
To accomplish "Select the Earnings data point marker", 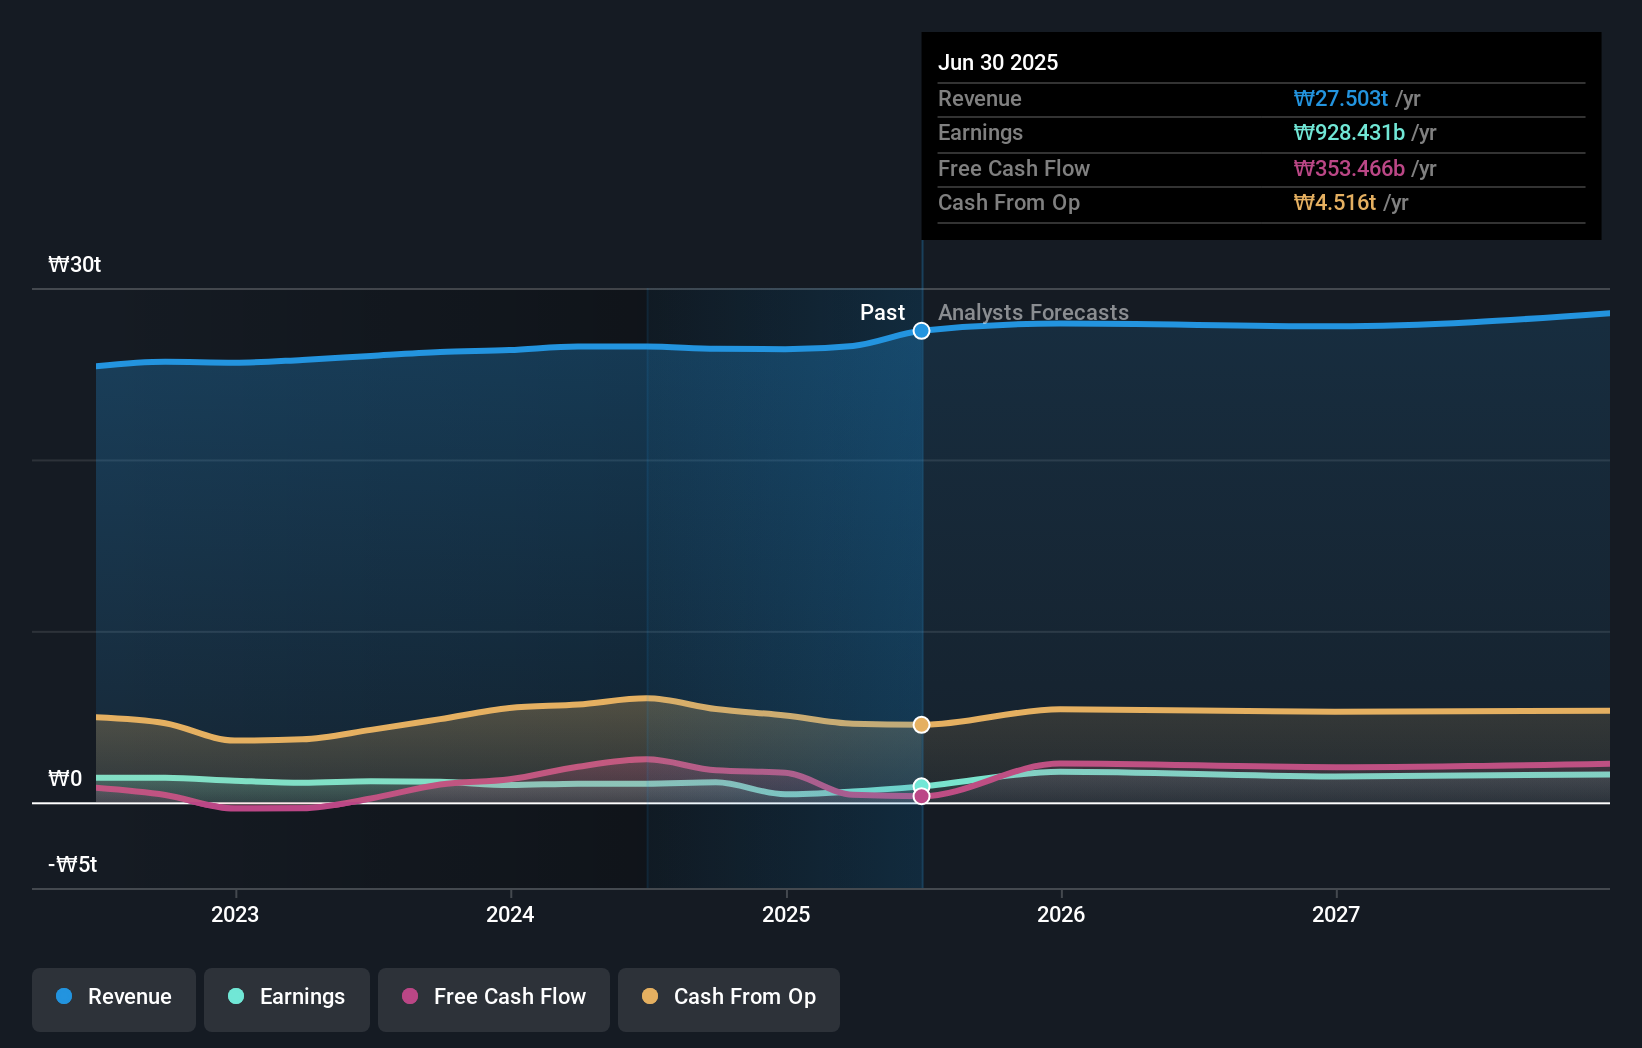I will [x=921, y=785].
